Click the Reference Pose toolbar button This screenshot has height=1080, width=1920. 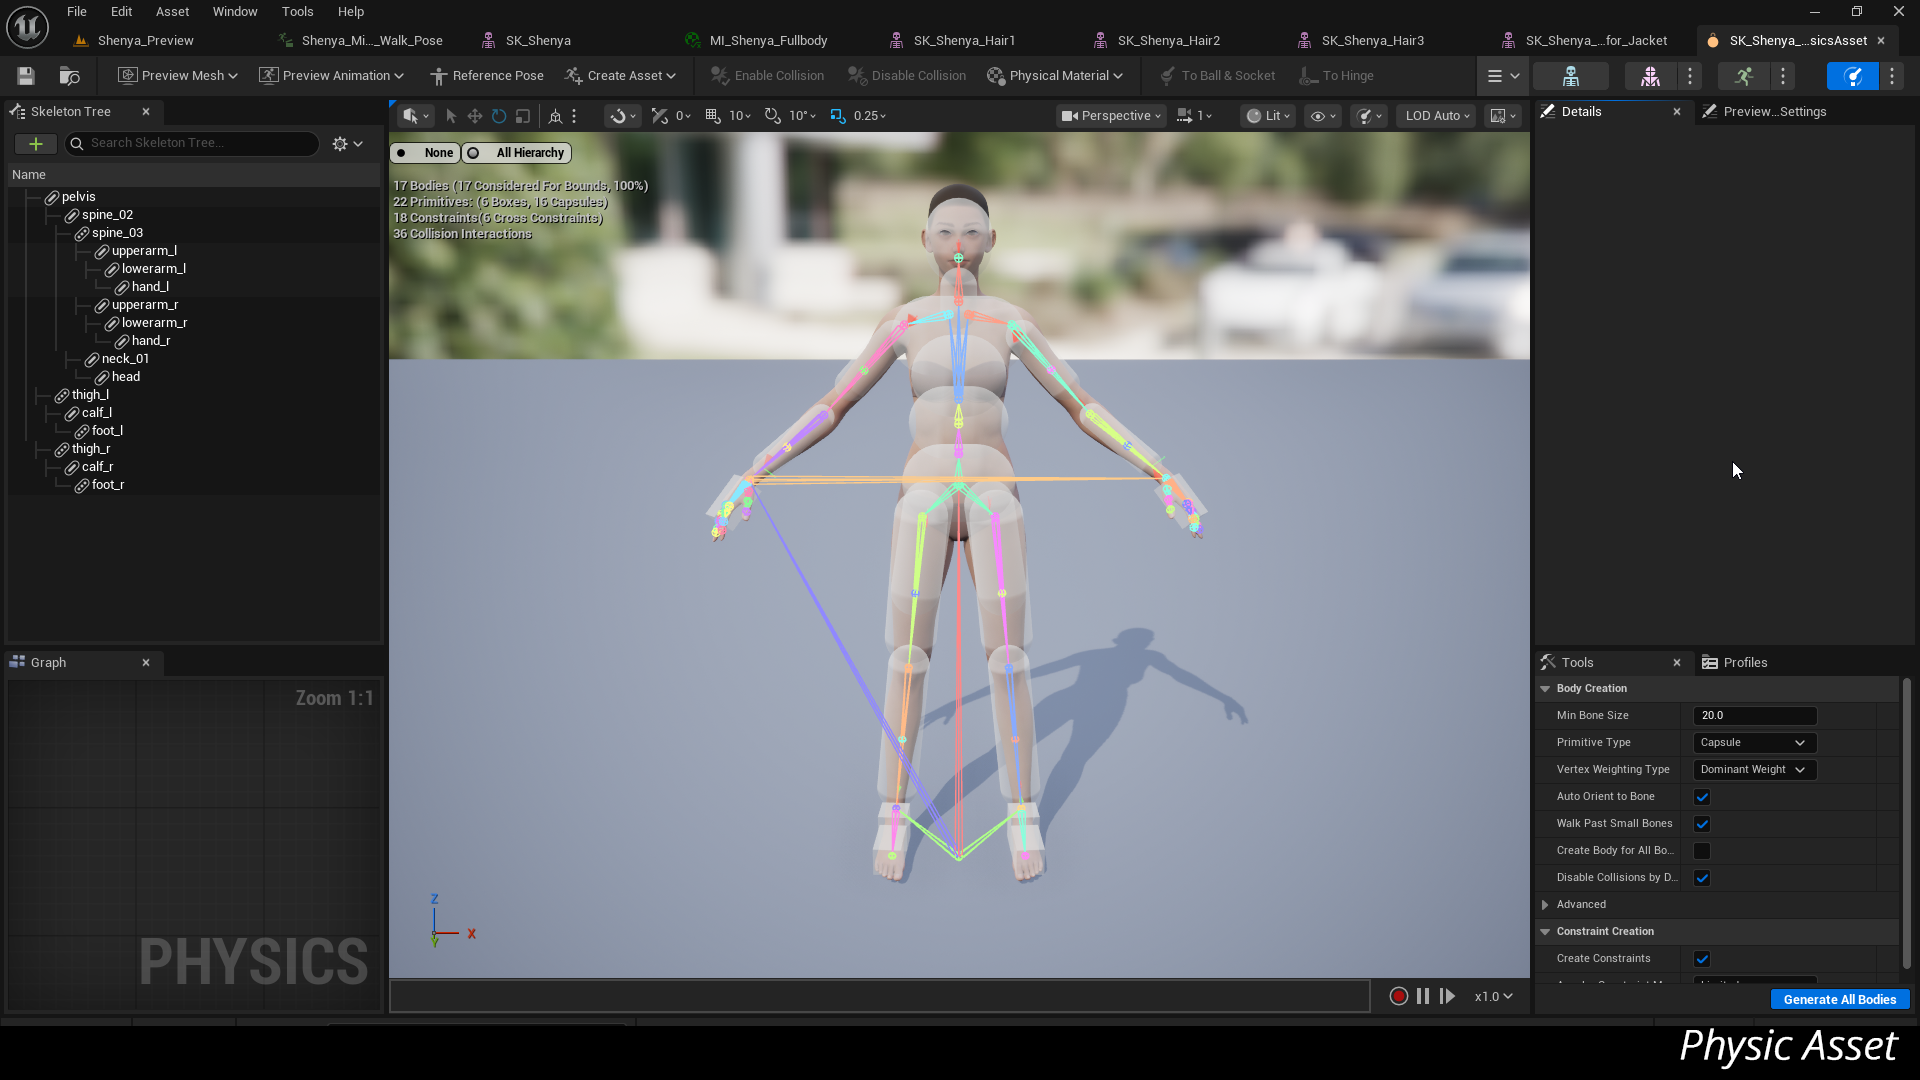(487, 76)
